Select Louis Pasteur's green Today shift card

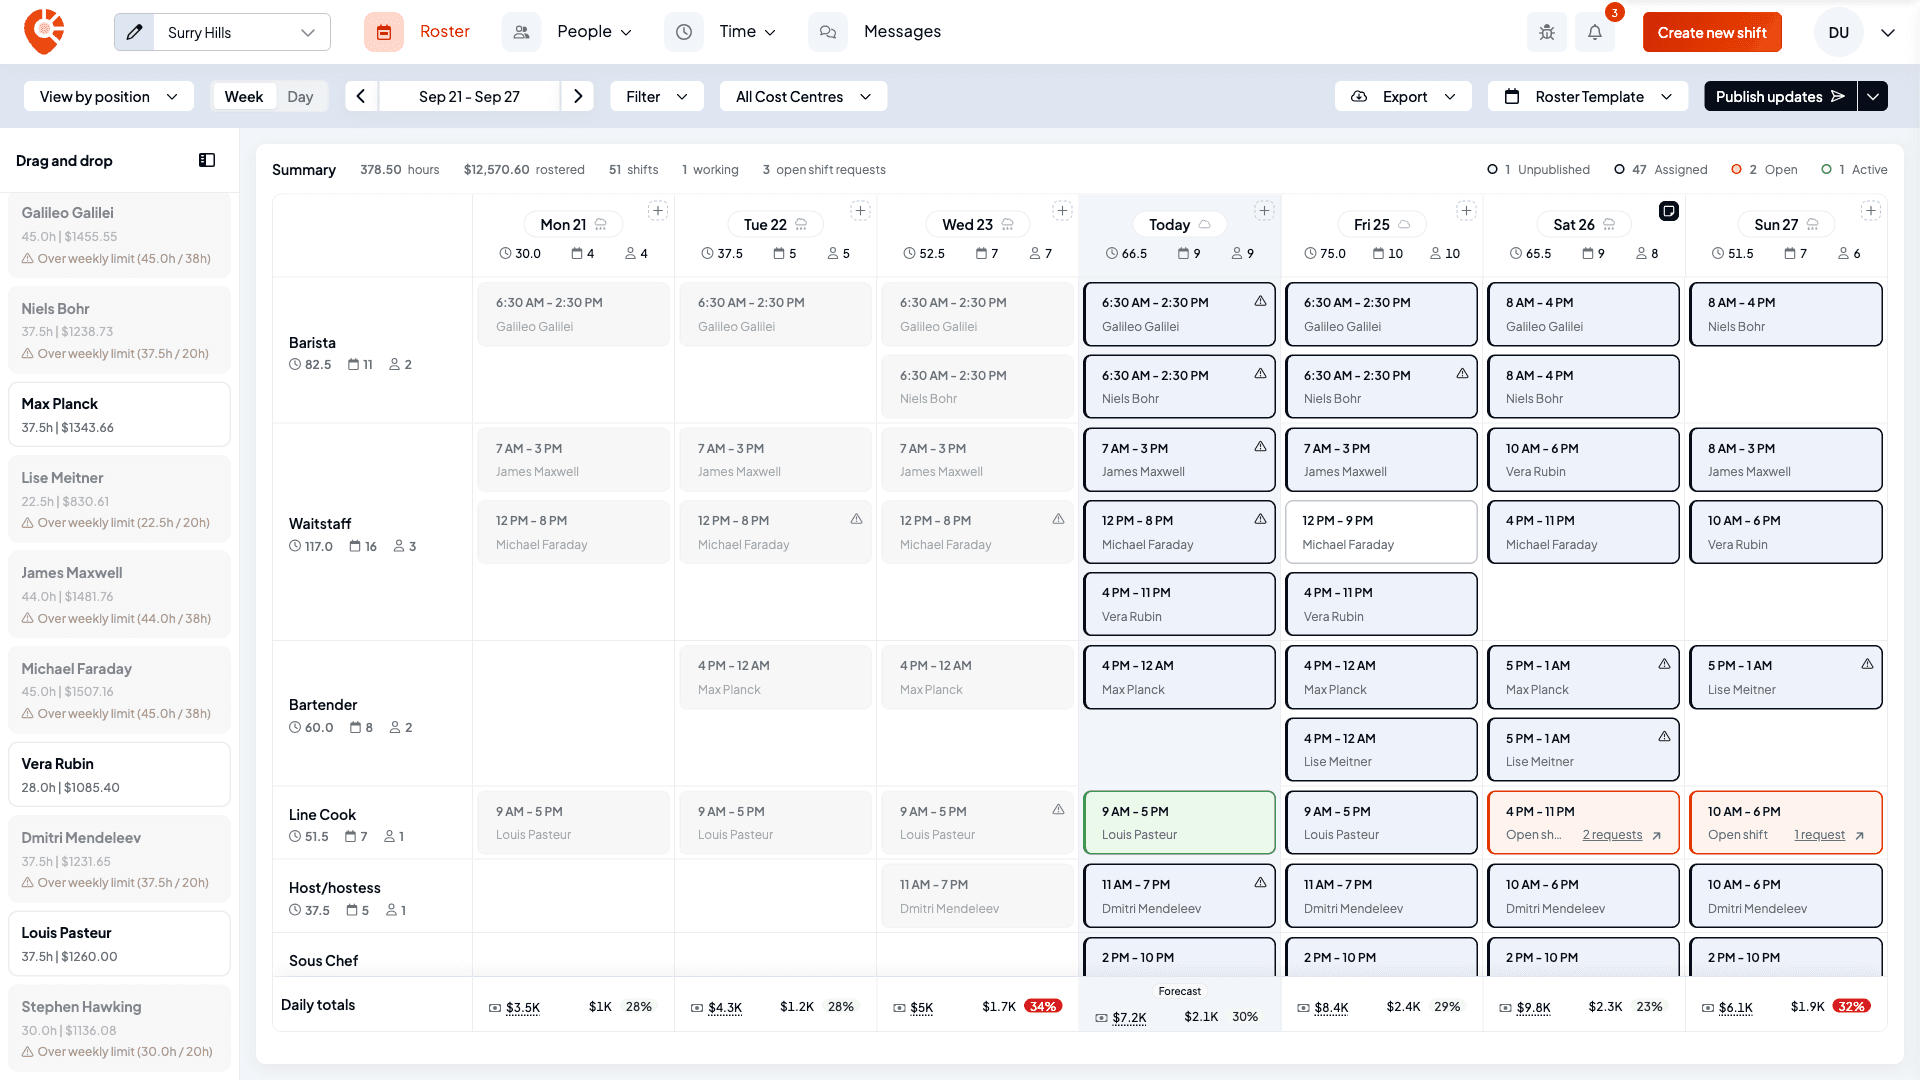tap(1180, 822)
